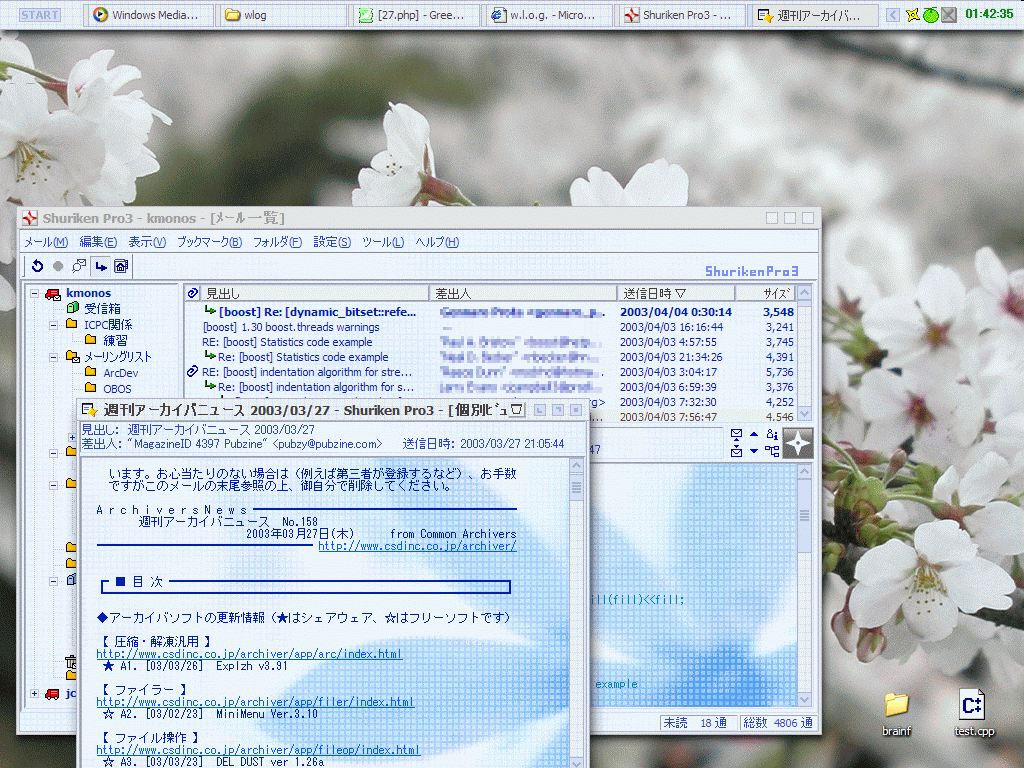Open the test.cpp file desktop icon
Viewport: 1024px width, 768px height.
pos(973,712)
